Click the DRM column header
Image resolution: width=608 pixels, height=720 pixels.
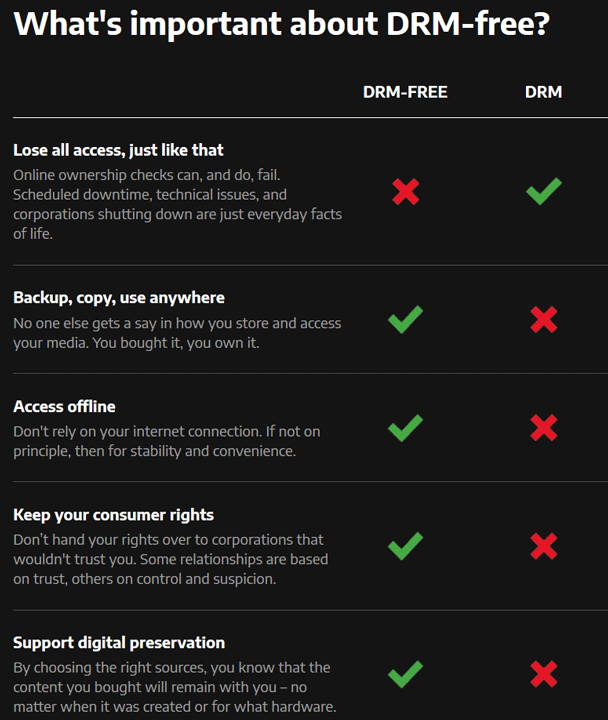[543, 92]
